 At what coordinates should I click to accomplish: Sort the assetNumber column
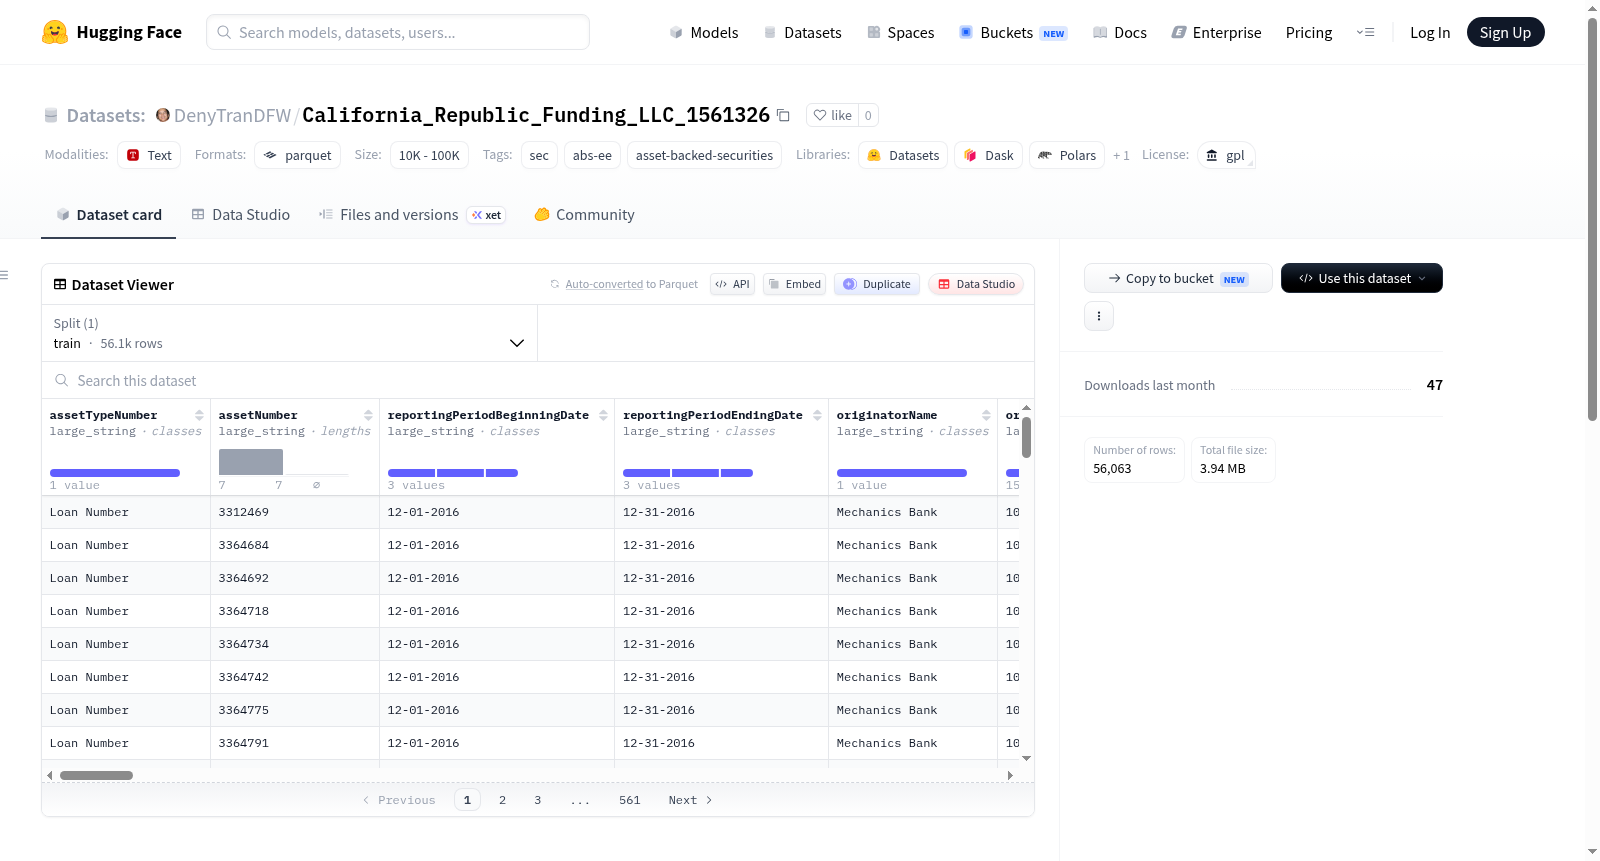coord(368,415)
